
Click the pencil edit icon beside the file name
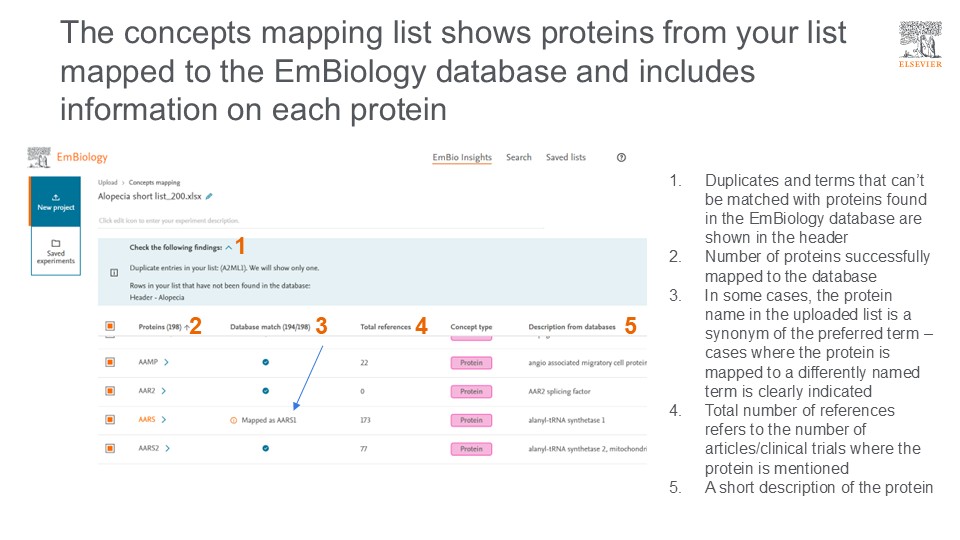point(209,196)
